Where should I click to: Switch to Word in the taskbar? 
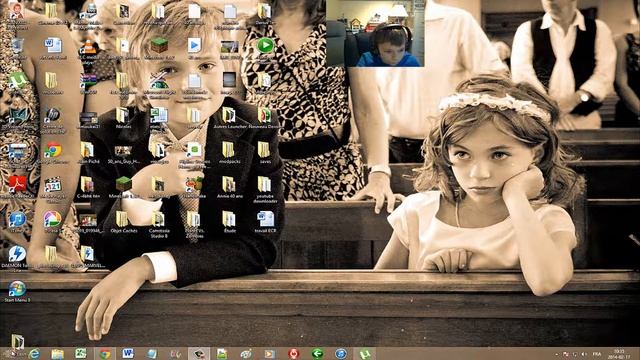(128, 354)
